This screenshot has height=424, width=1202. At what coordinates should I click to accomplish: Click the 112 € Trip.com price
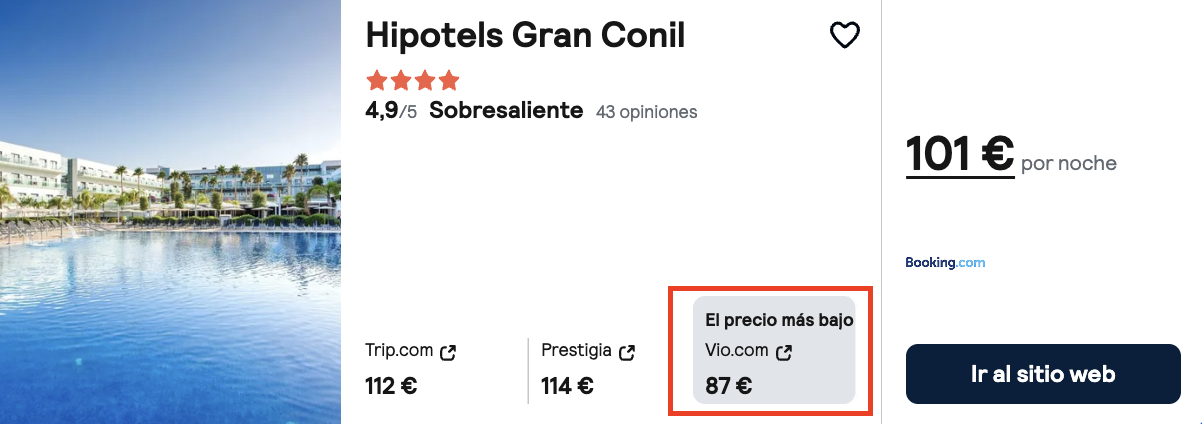[x=392, y=385]
